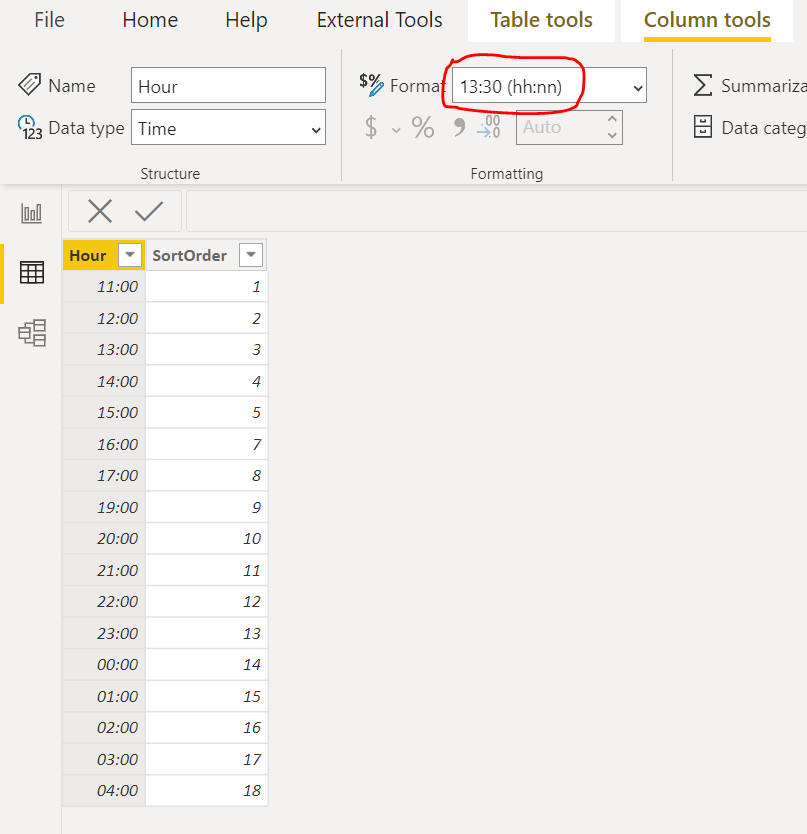The width and height of the screenshot is (807, 834).
Task: Click SortOrder value 7 cell
Action: (206, 444)
